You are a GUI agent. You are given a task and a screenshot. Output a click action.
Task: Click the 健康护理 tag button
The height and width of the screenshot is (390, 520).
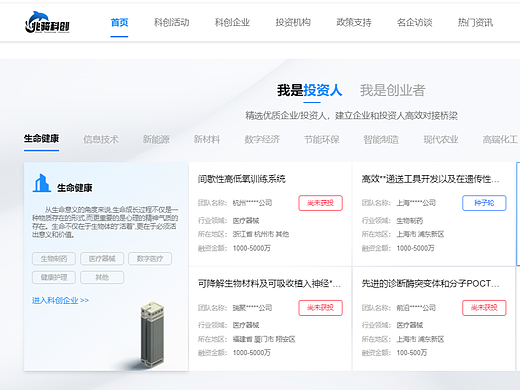[54, 277]
